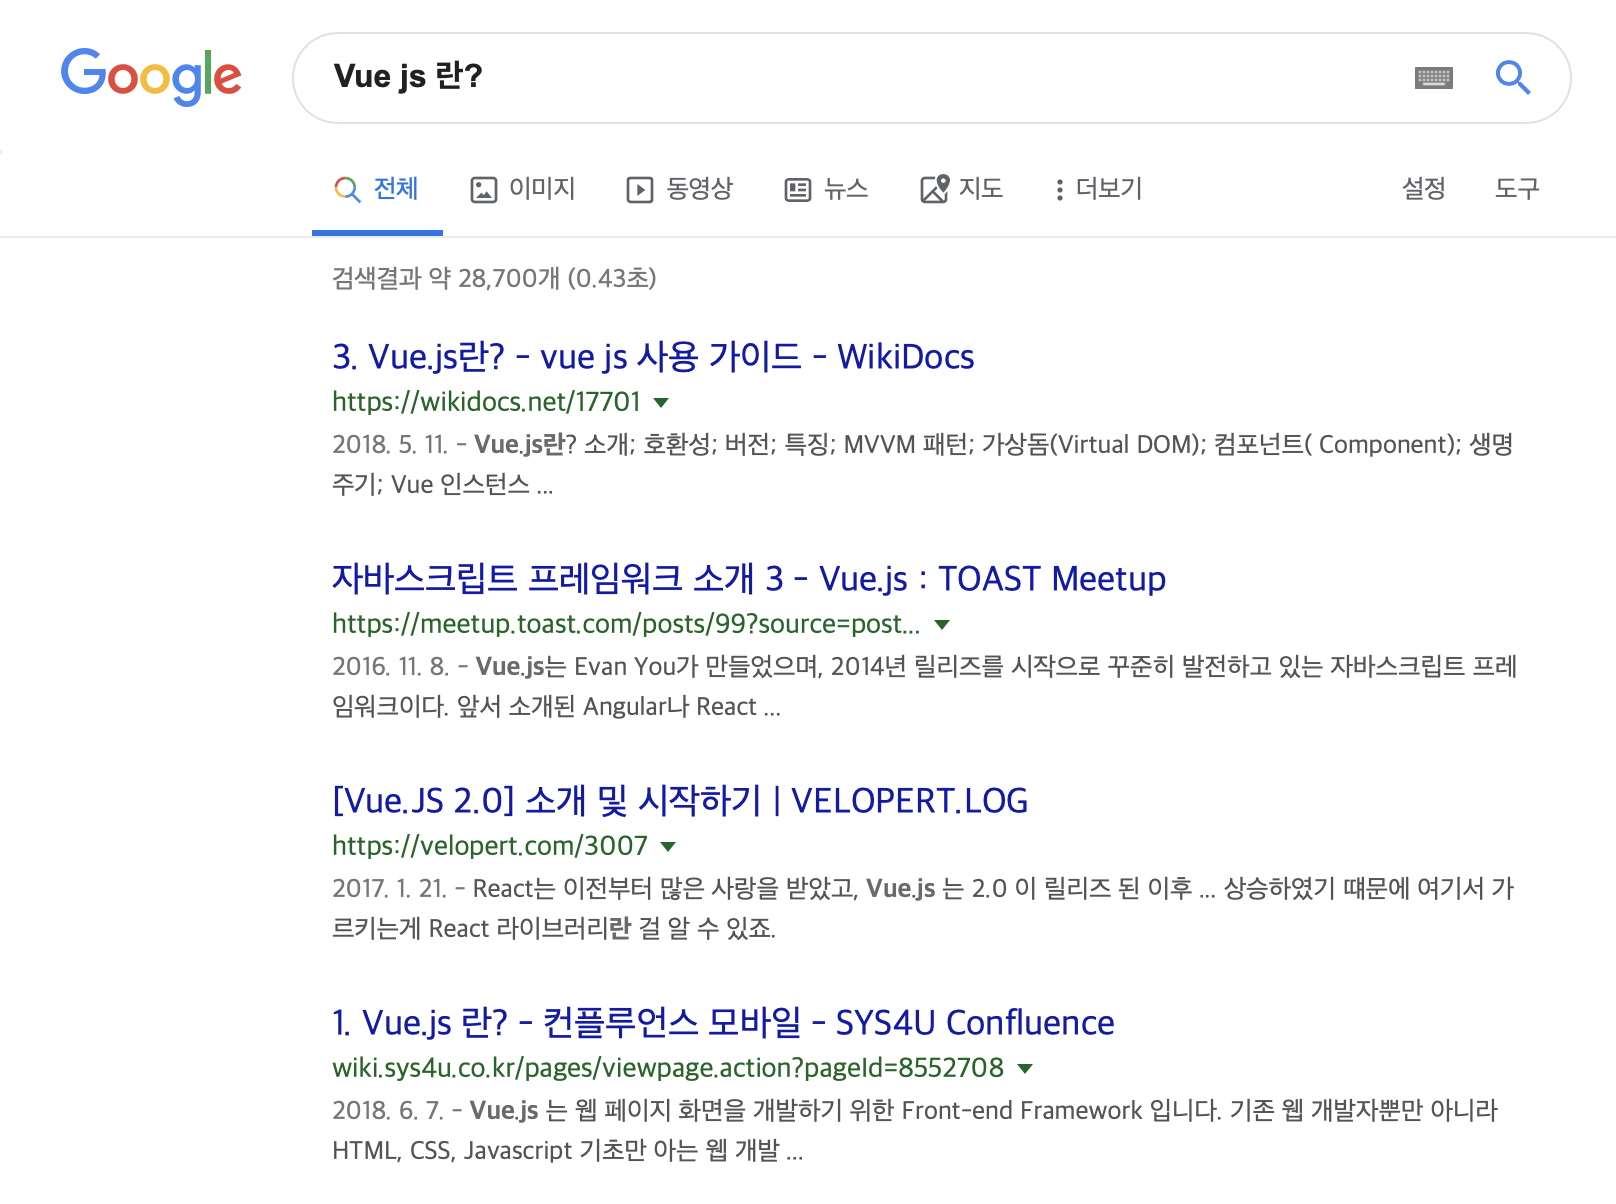This screenshot has width=1616, height=1204.
Task: Switch to the 뉴스 tab
Action: tap(826, 189)
